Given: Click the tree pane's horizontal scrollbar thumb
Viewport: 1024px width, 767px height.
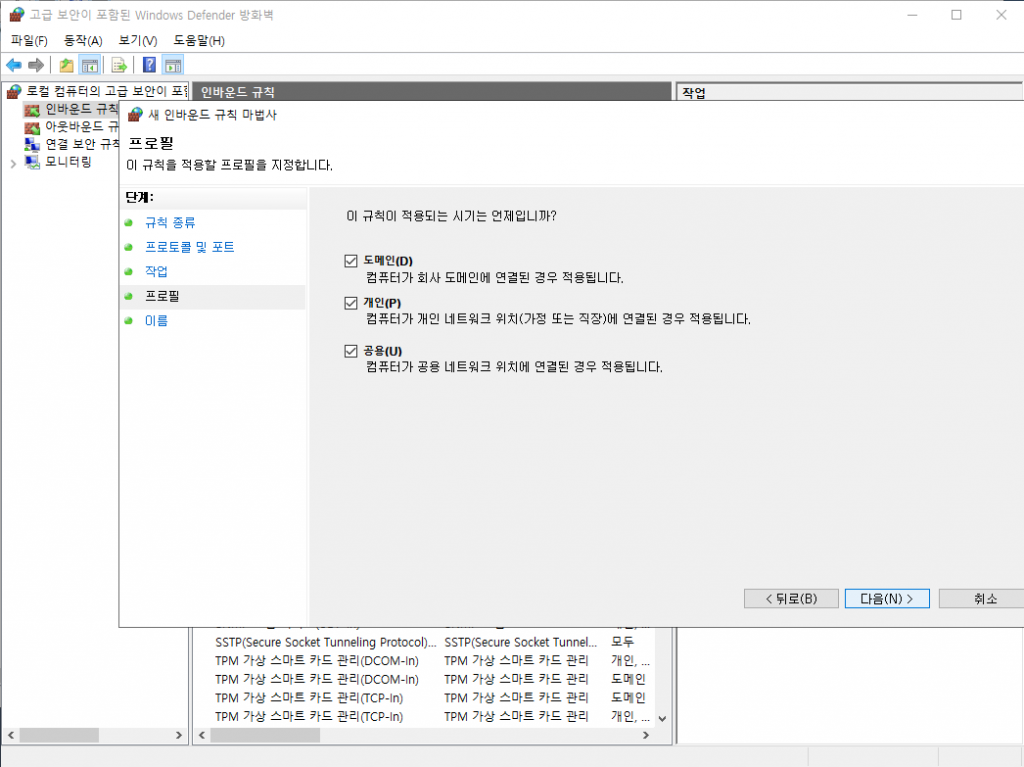Looking at the screenshot, I should (x=59, y=735).
